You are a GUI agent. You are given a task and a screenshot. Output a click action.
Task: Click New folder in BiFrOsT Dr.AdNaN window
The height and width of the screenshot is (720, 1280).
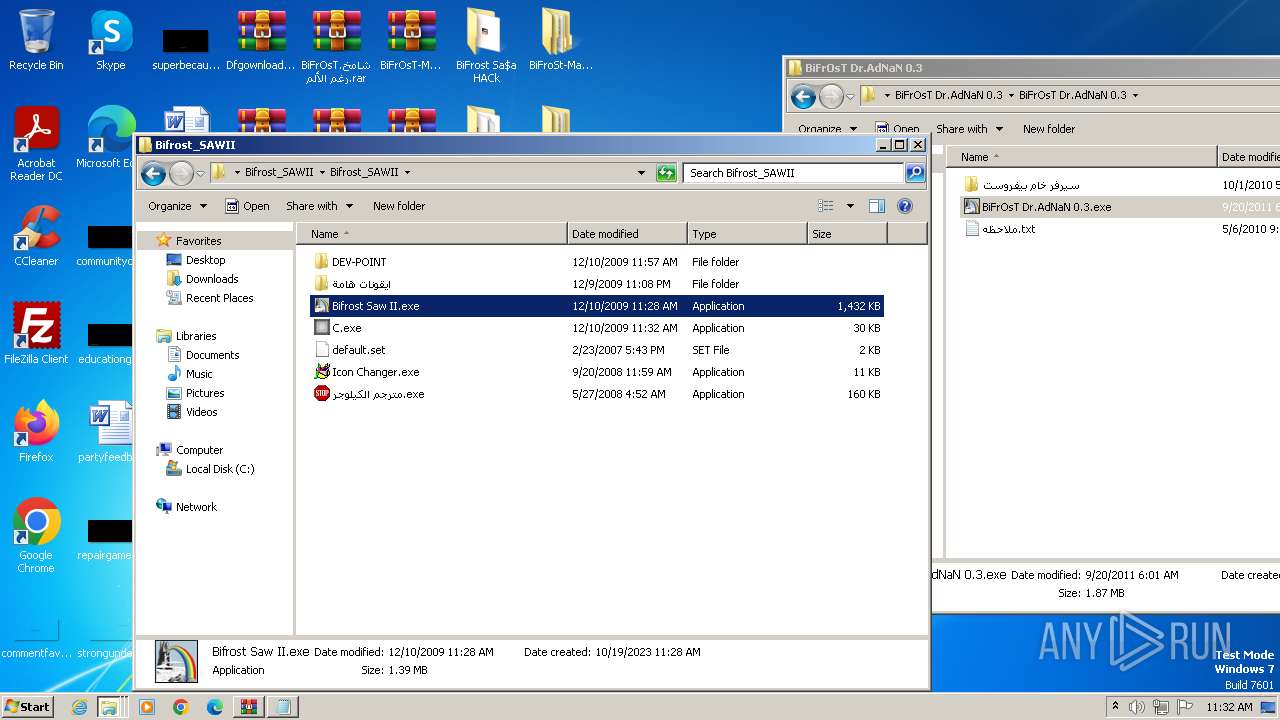pyautogui.click(x=1049, y=129)
